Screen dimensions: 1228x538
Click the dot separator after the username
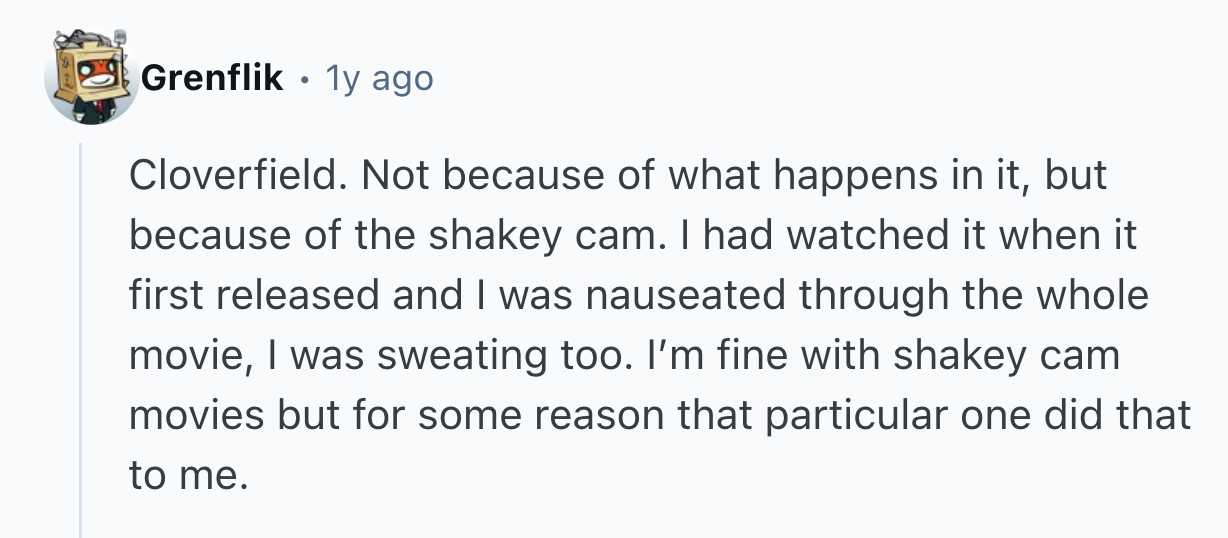point(304,78)
